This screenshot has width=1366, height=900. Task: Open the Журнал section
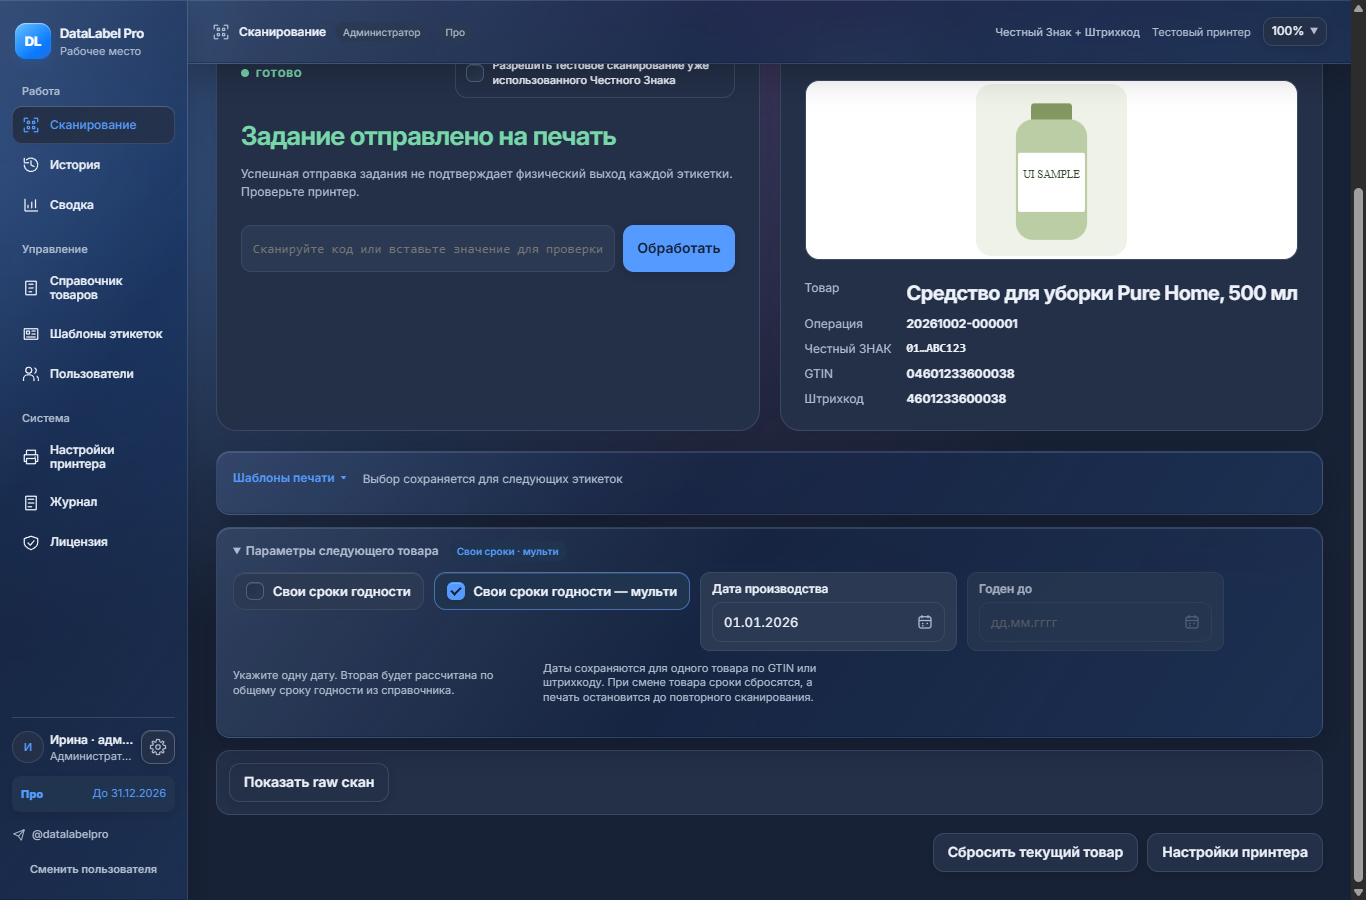pos(93,502)
